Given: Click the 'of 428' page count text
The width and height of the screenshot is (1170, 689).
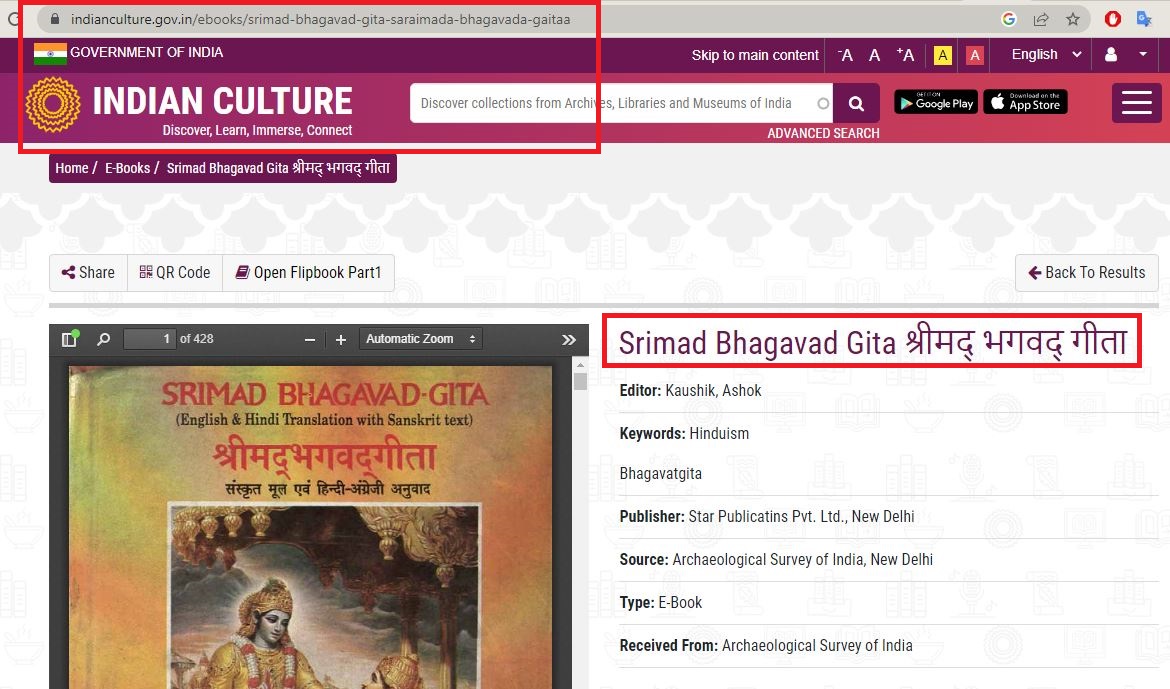Looking at the screenshot, I should 197,339.
